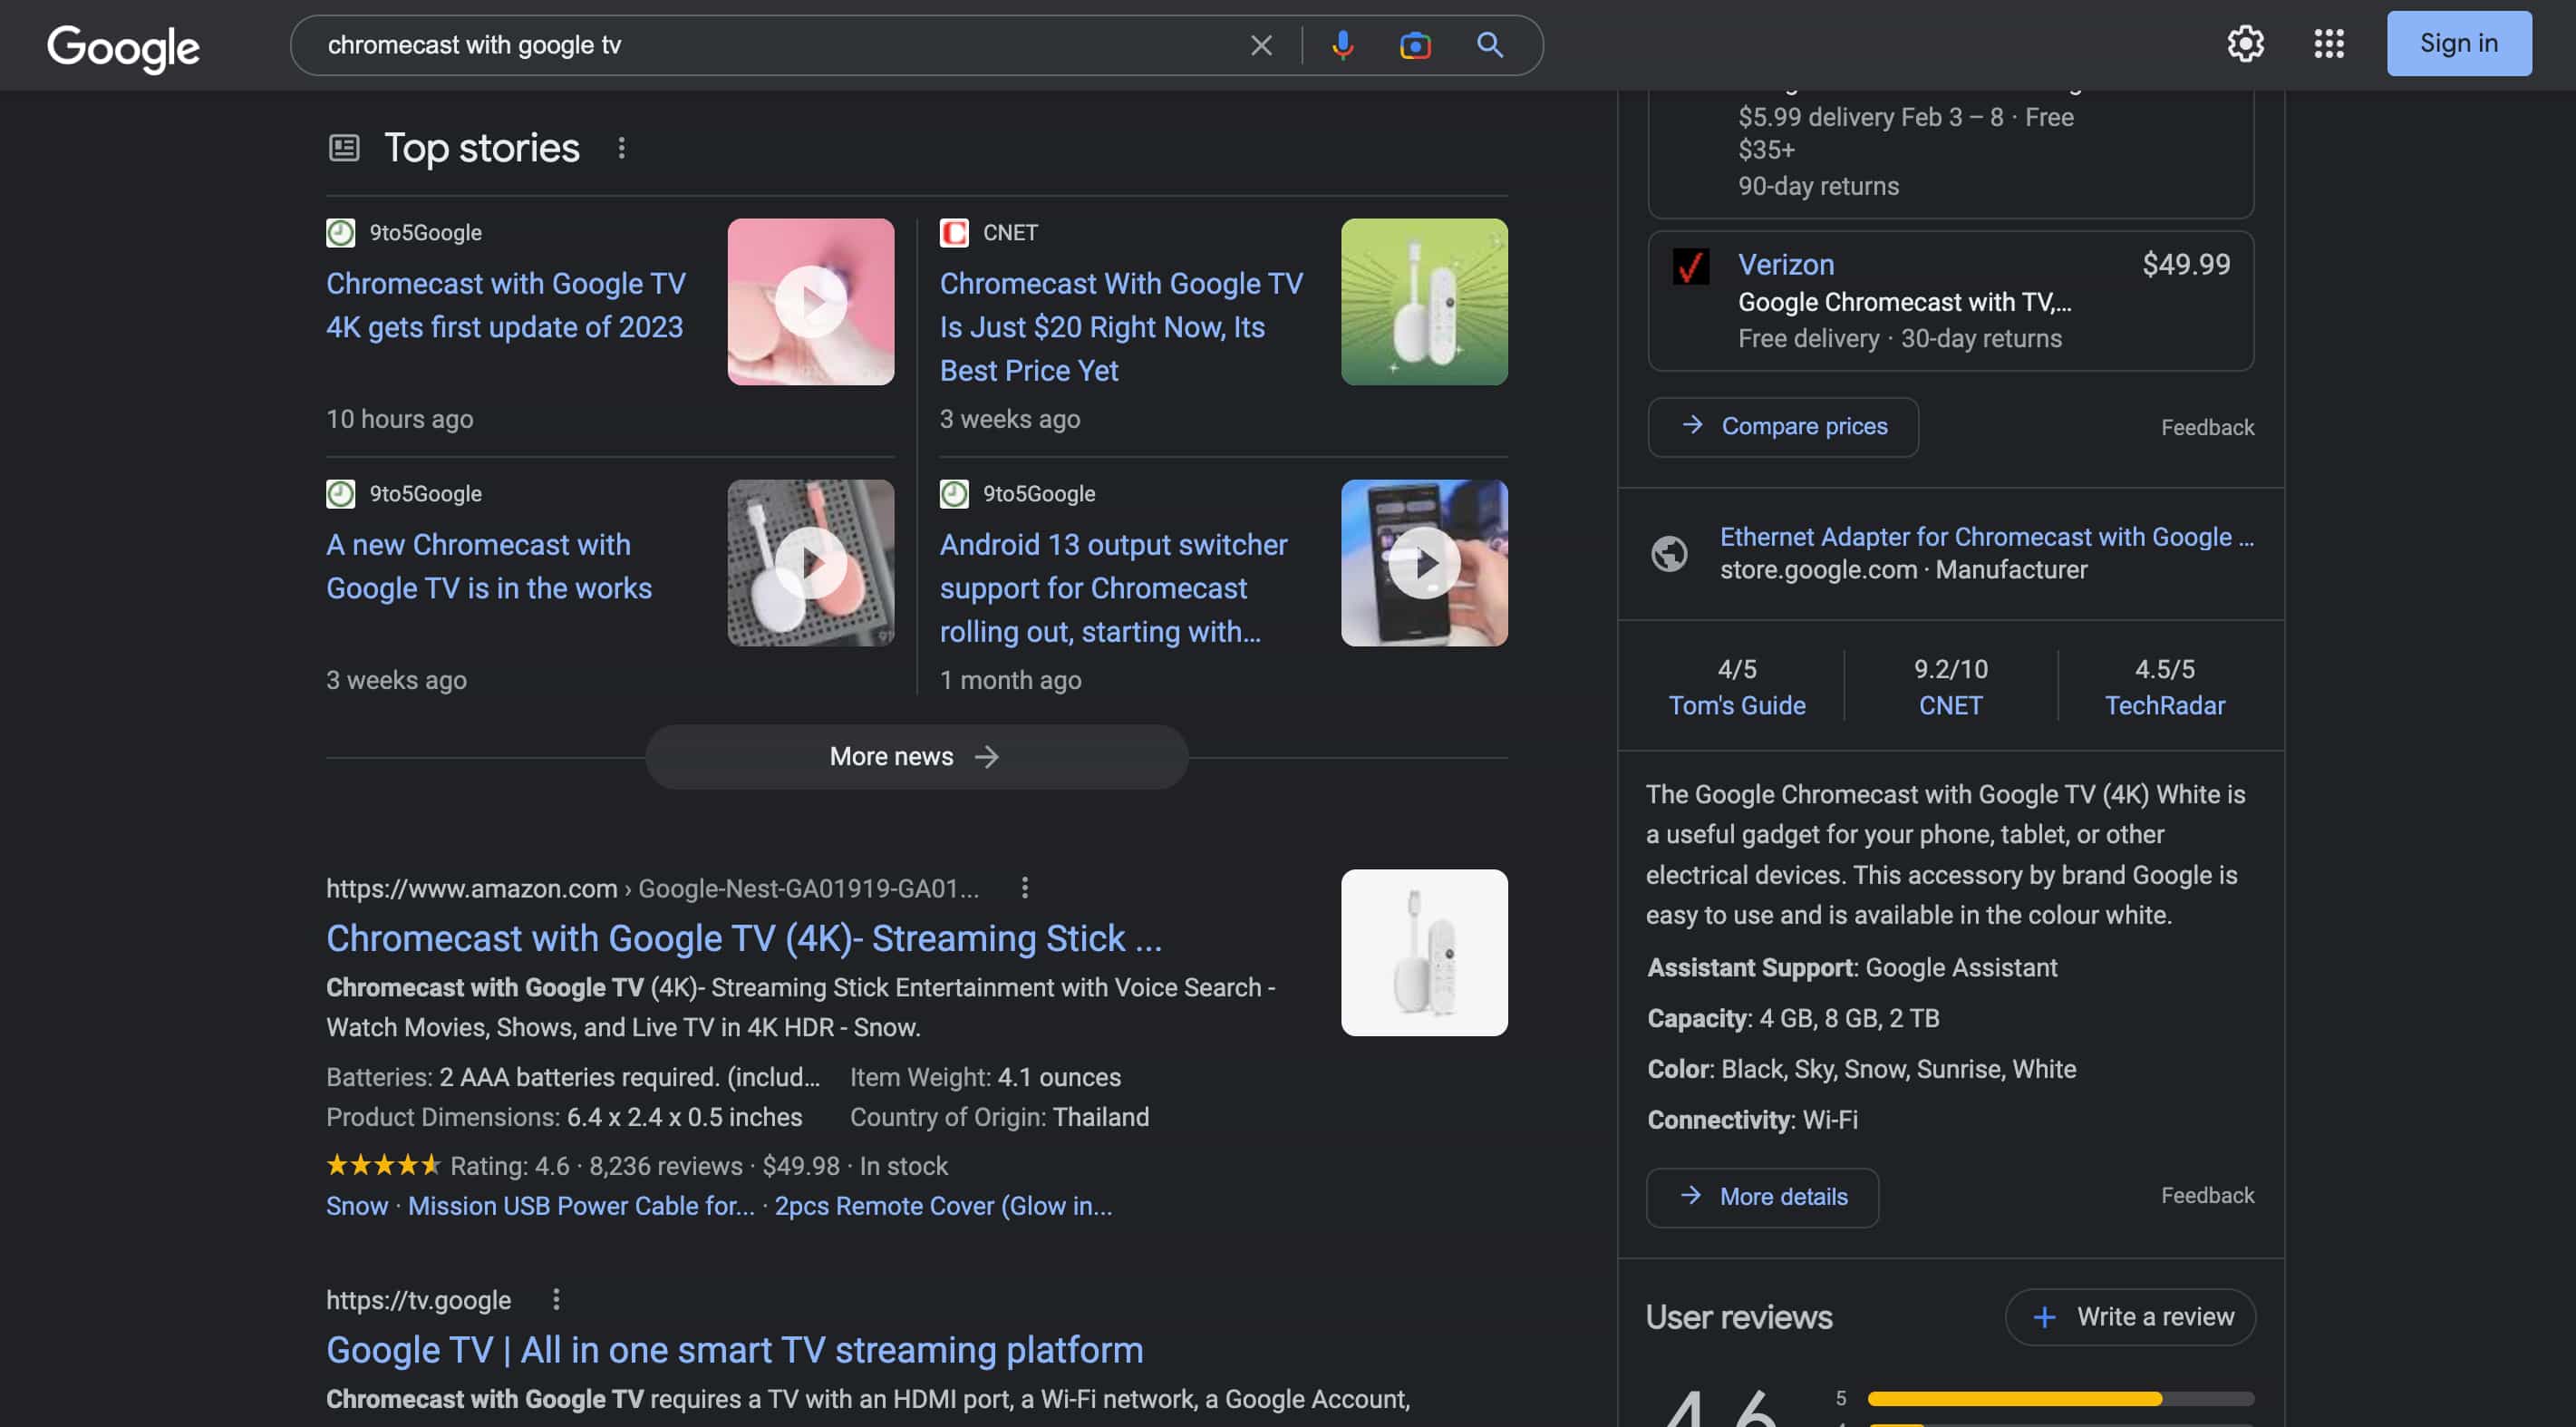Click the voice search microphone icon
The height and width of the screenshot is (1427, 2576).
coord(1342,45)
